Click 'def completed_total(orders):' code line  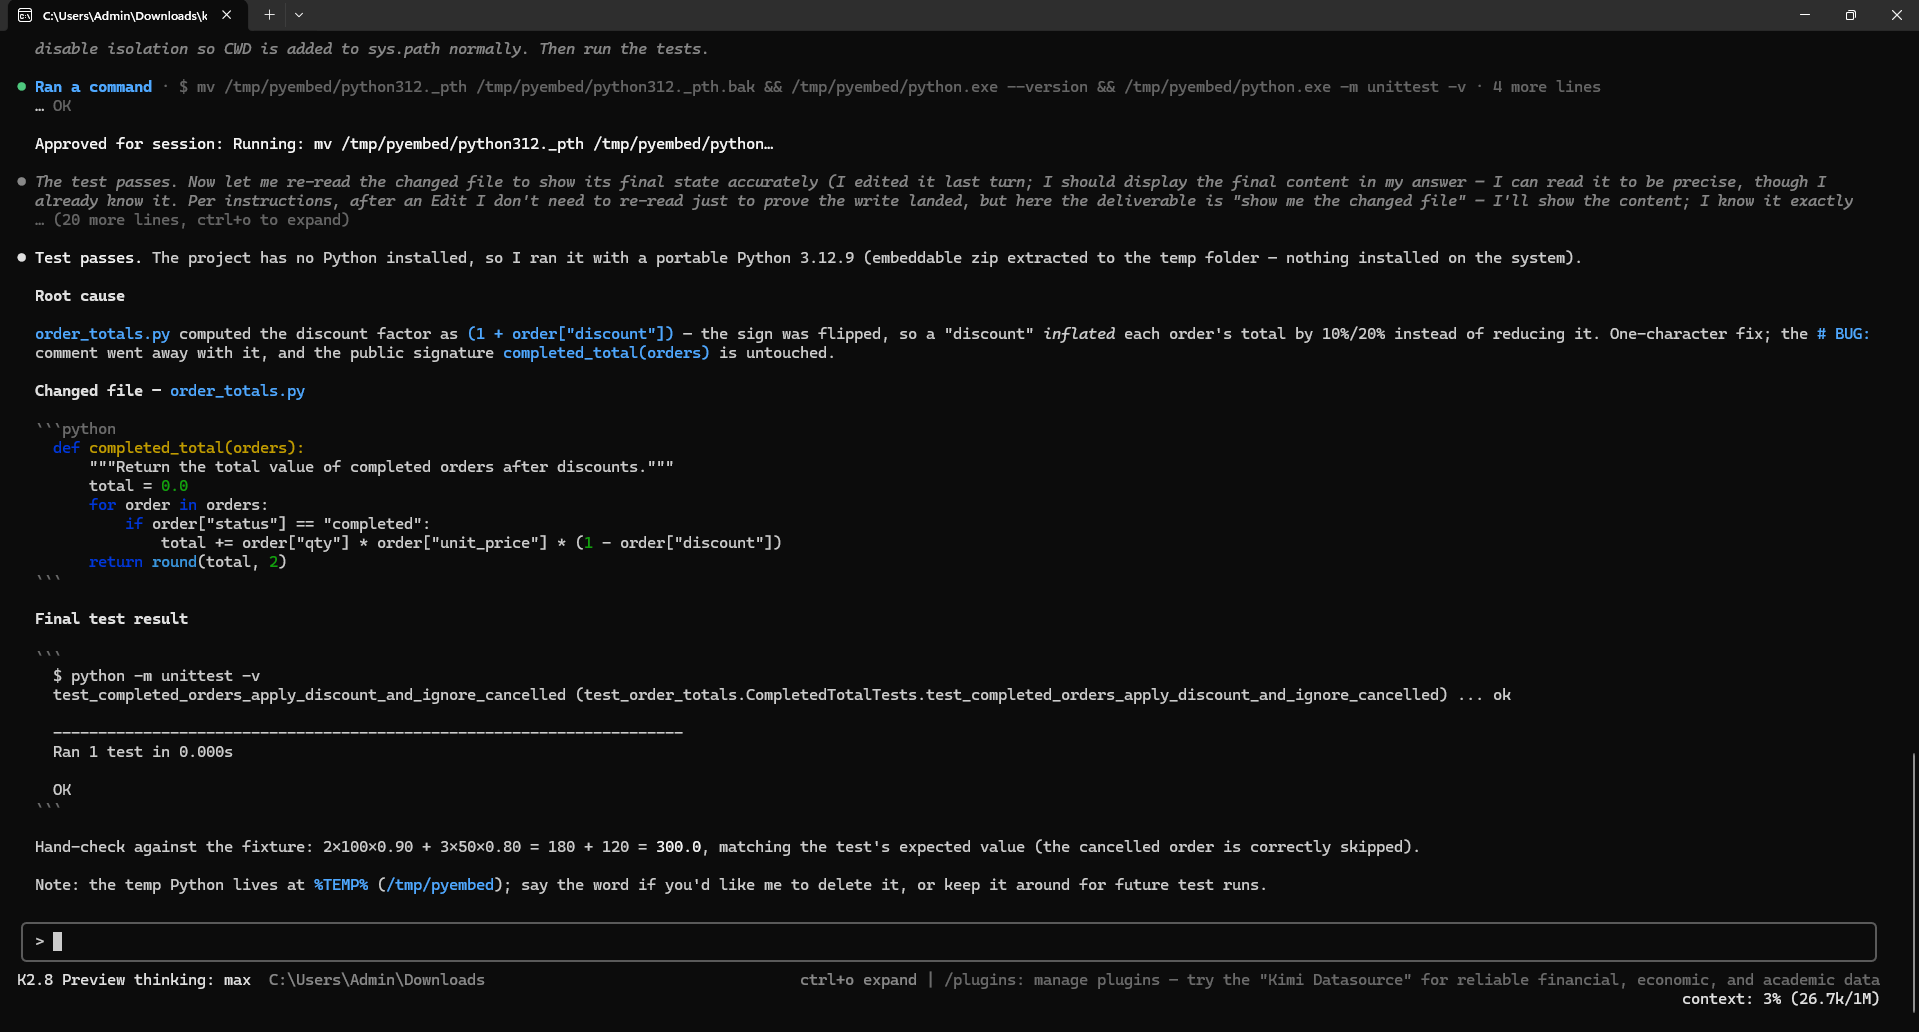pos(178,448)
